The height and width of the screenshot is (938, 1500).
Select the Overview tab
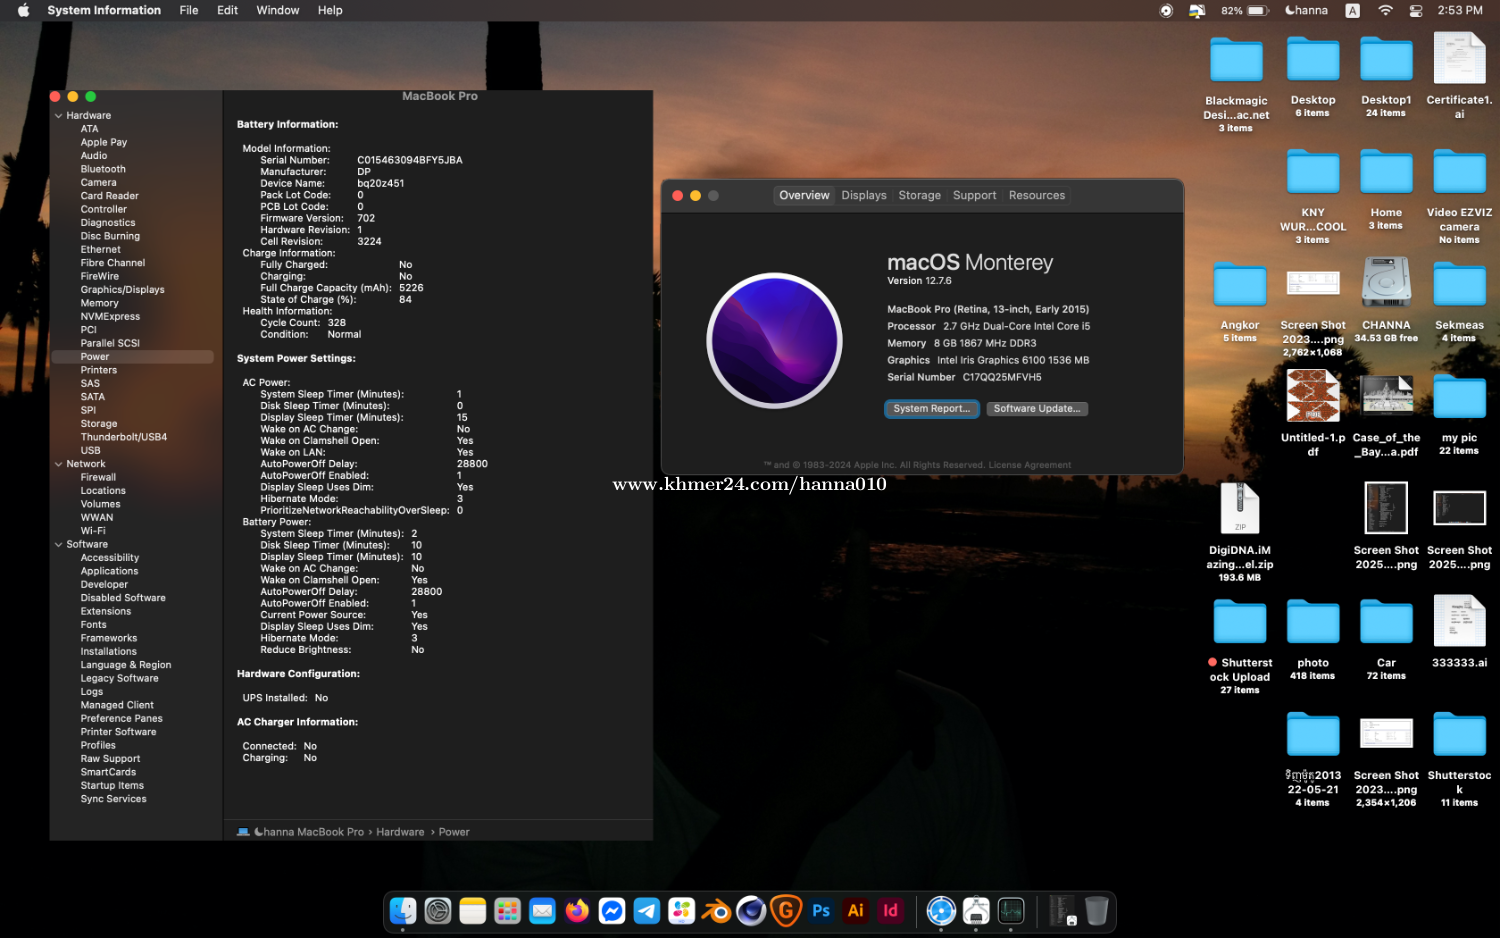pos(805,195)
